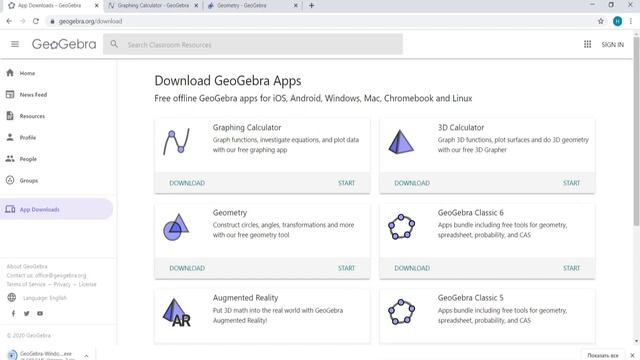Click the Graphing Calculator app icon
Screen dimensions: 640x360
pos(177,141)
